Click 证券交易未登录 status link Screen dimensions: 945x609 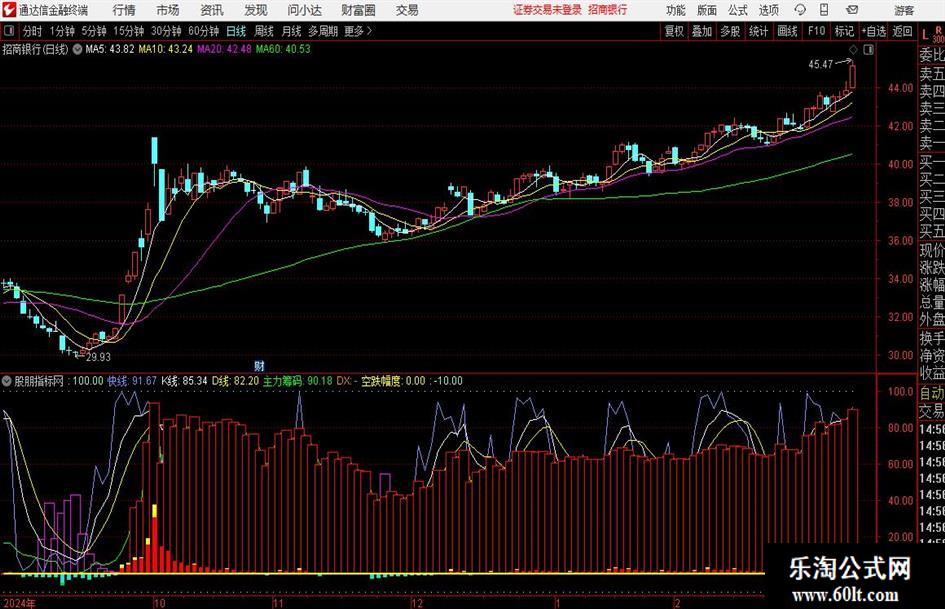coord(547,10)
